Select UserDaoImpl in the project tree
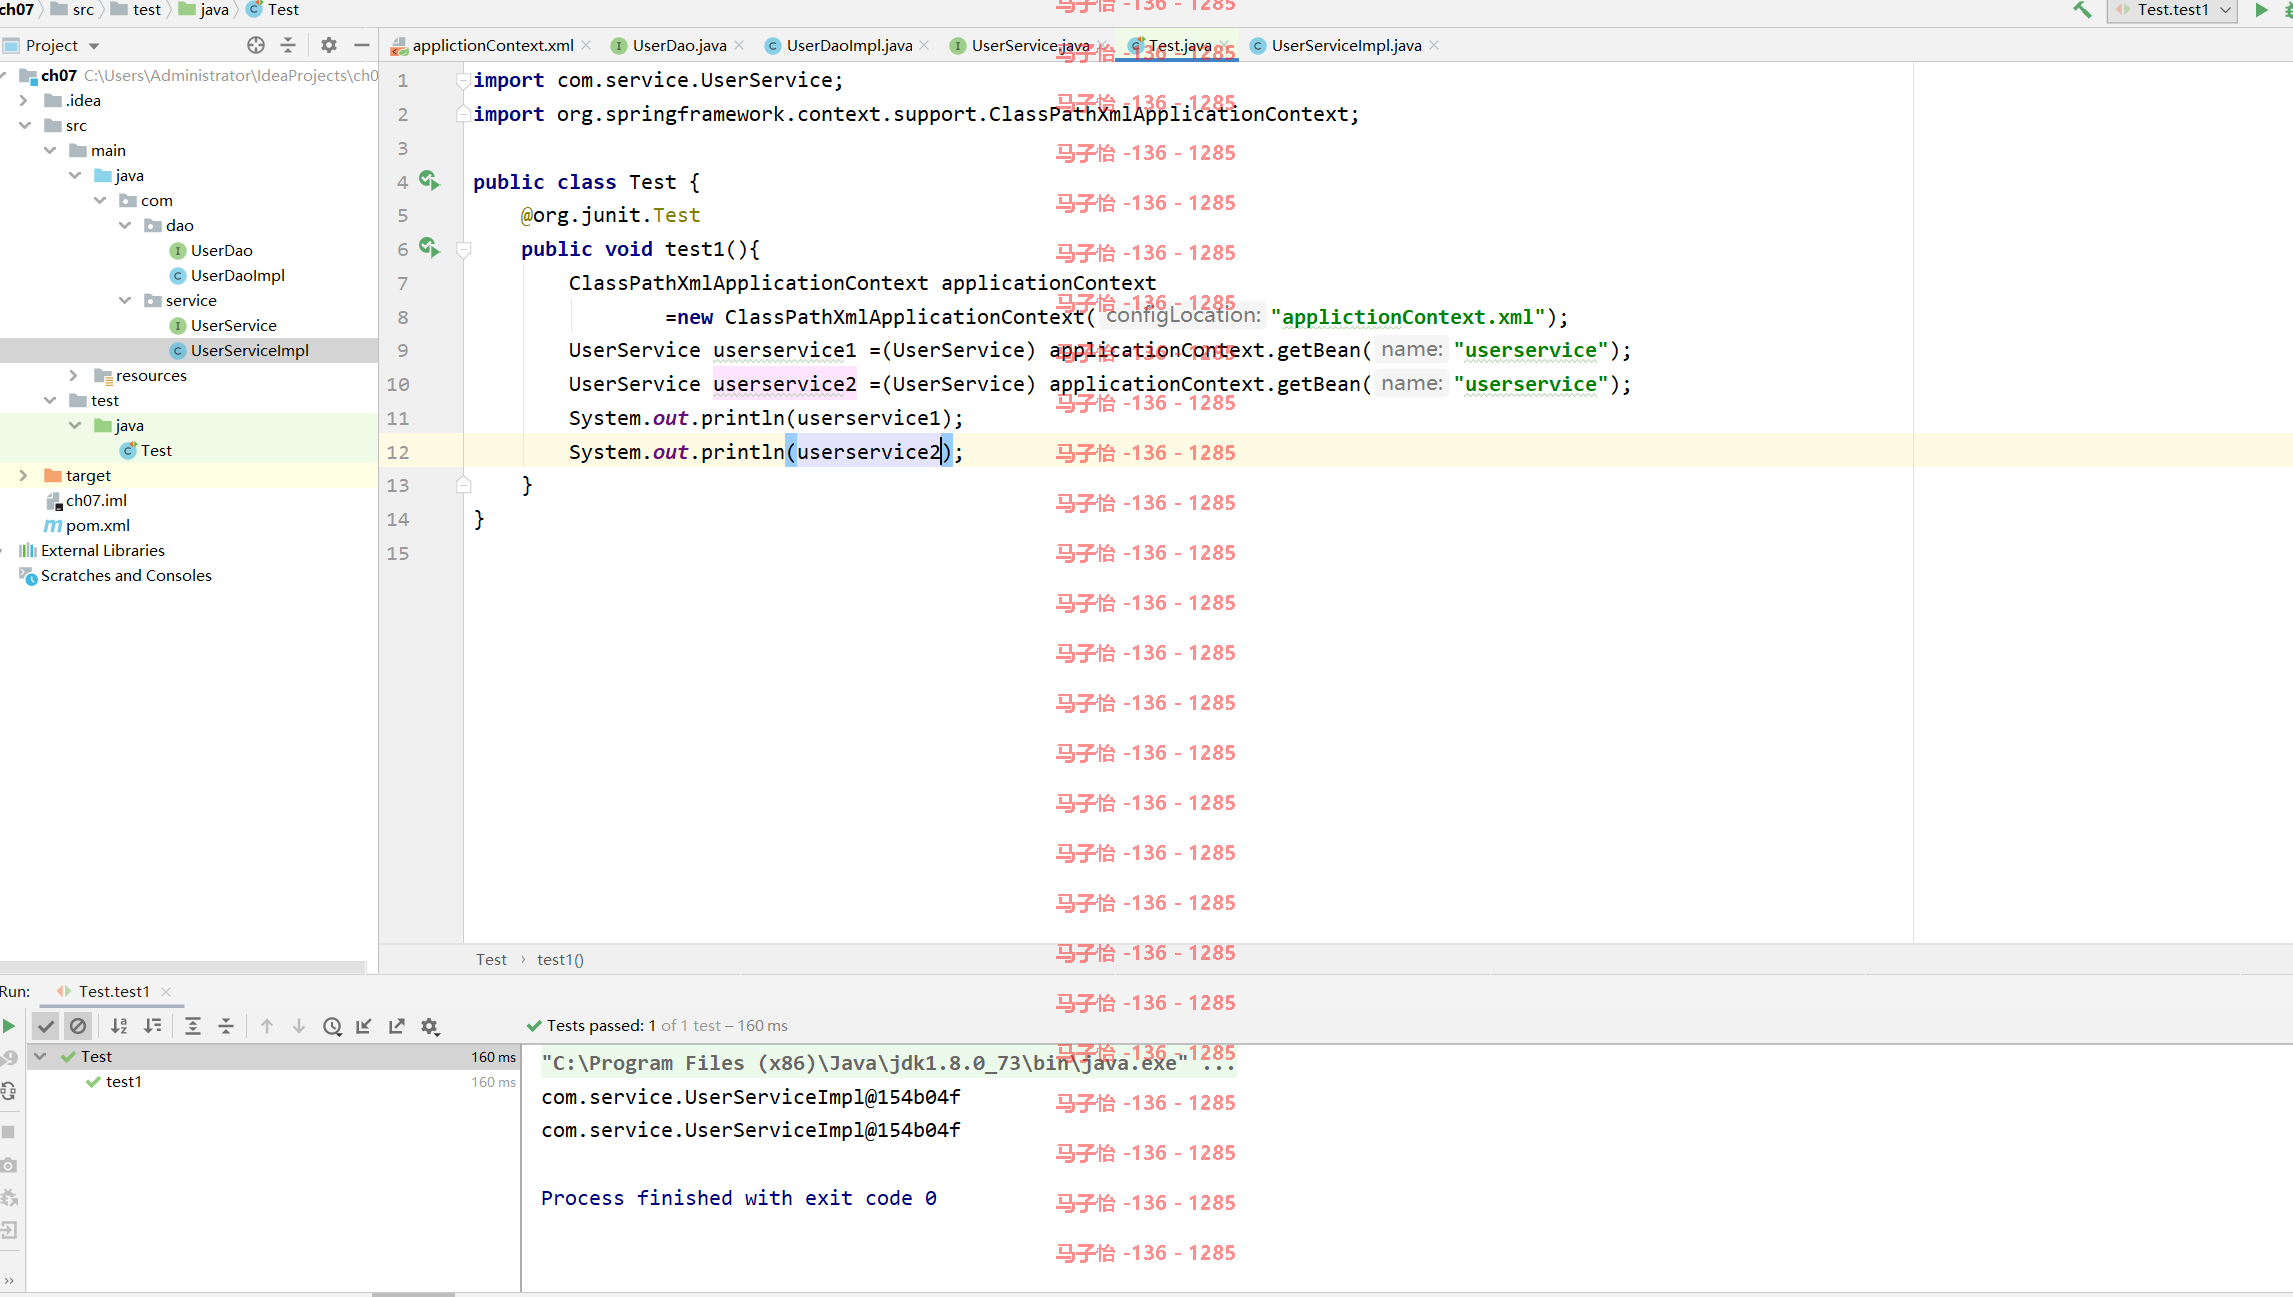This screenshot has width=2293, height=1297. point(228,275)
